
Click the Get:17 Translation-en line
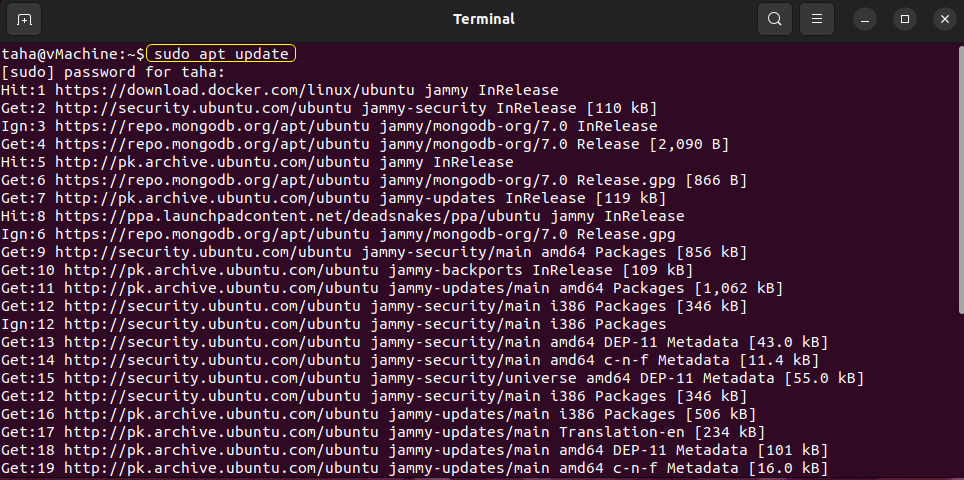[382, 432]
